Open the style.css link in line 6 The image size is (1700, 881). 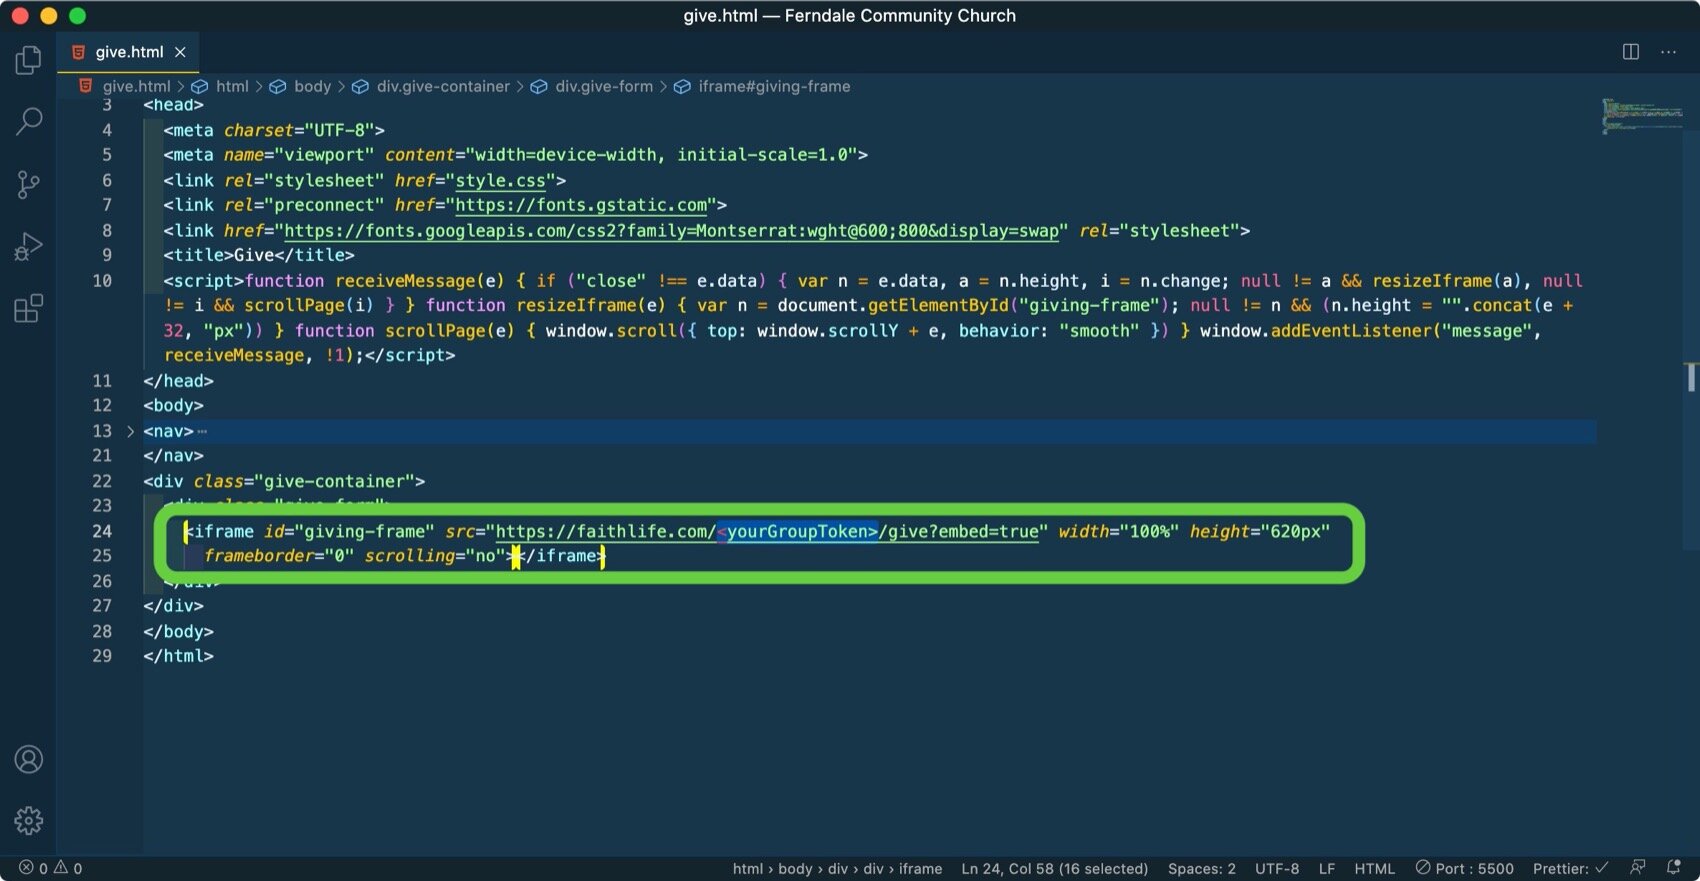click(x=500, y=180)
